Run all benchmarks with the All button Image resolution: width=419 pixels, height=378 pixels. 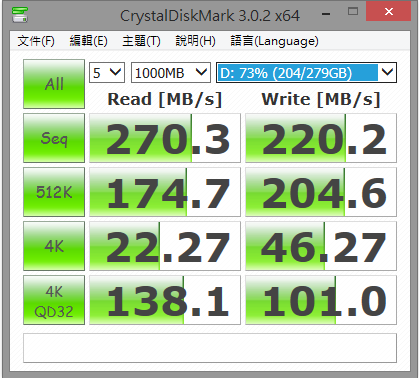(54, 84)
